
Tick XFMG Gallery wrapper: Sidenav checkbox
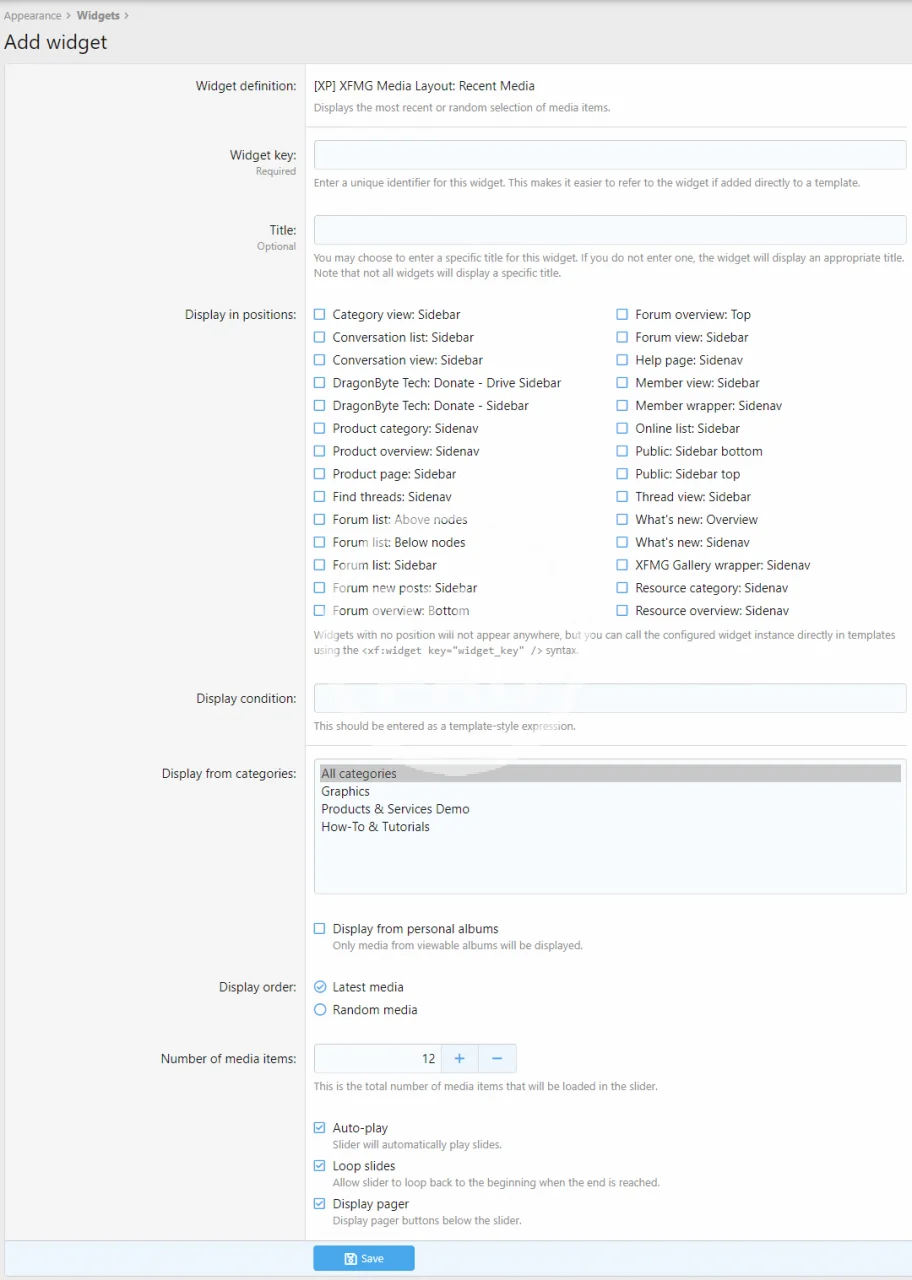point(622,565)
